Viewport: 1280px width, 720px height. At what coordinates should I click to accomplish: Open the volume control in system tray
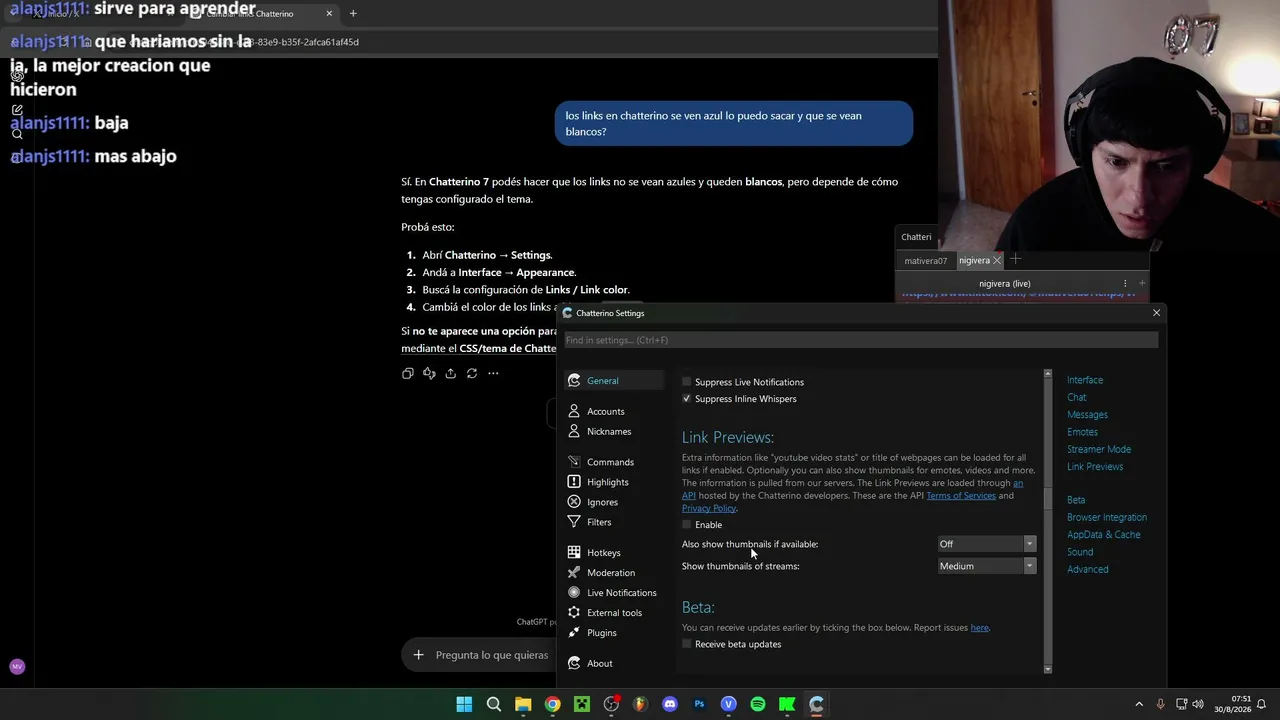tap(1198, 704)
